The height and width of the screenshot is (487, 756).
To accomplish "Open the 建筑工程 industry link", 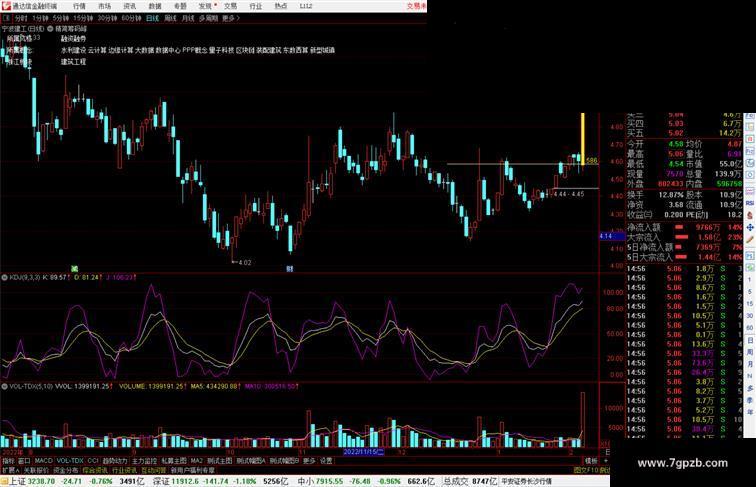I will click(73, 62).
